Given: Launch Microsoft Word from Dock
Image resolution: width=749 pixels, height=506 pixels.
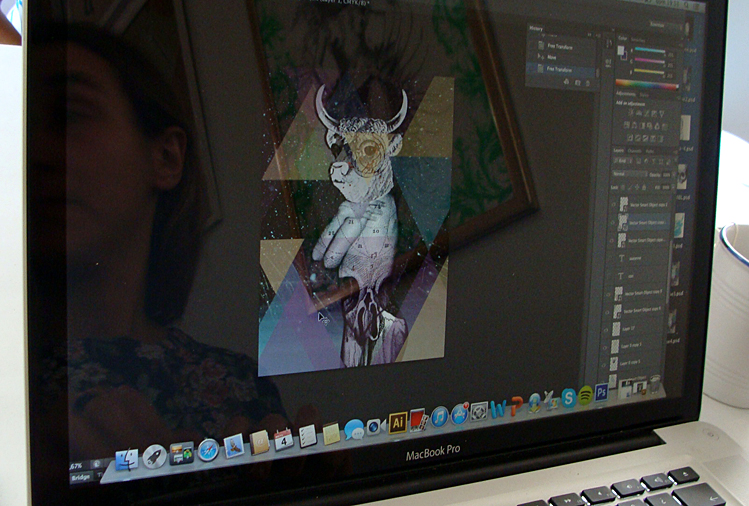Looking at the screenshot, I should (498, 409).
